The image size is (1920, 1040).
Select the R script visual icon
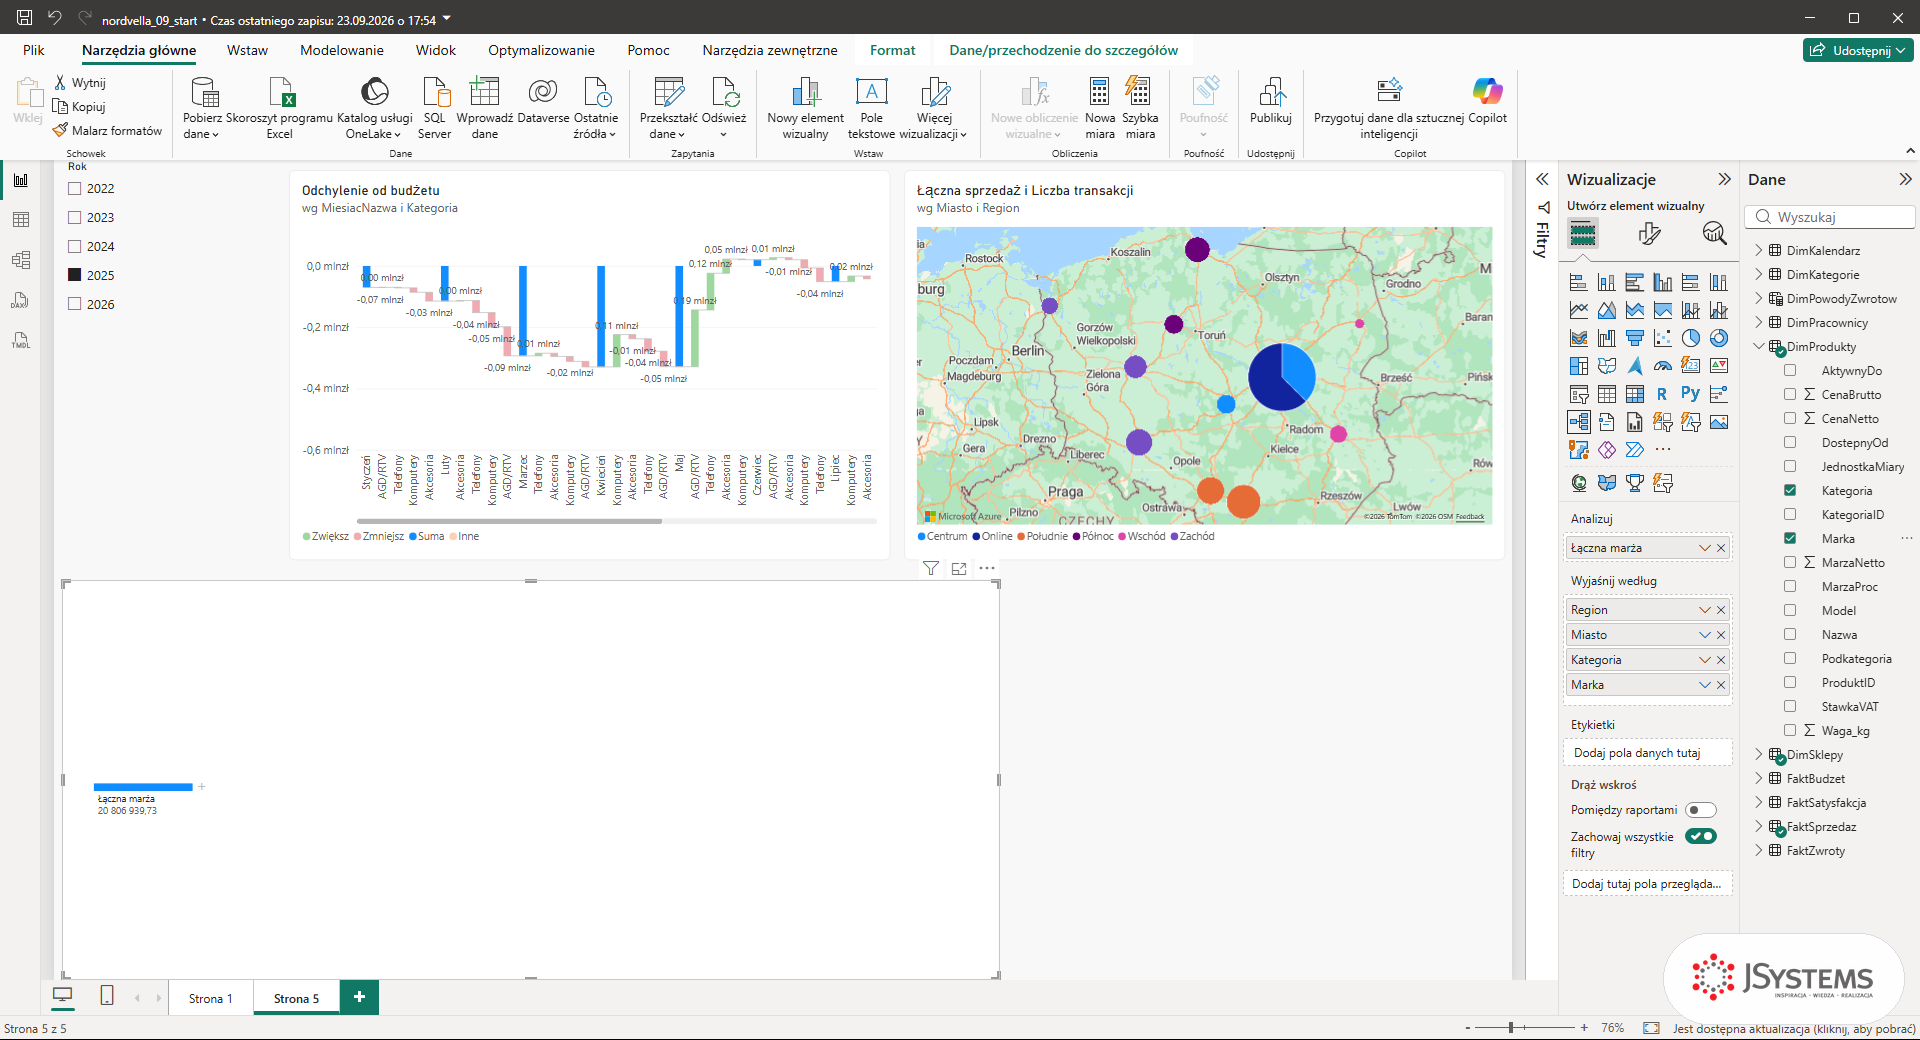pos(1662,394)
